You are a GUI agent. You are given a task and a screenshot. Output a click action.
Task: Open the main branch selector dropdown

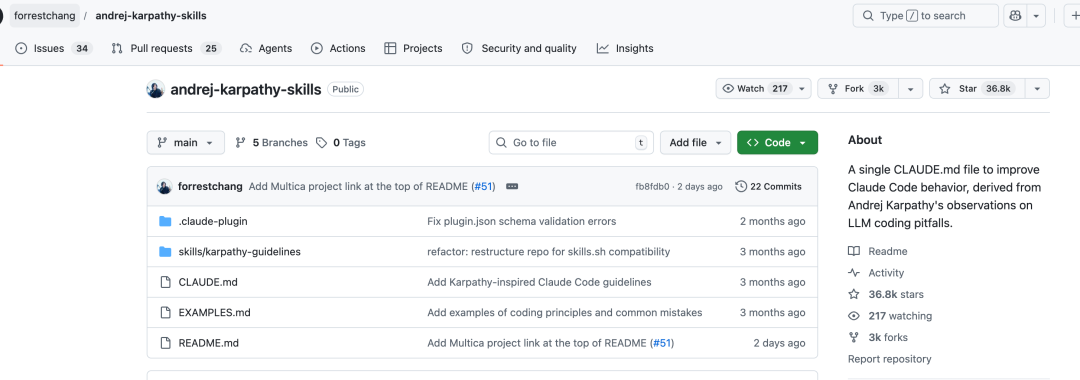(185, 142)
